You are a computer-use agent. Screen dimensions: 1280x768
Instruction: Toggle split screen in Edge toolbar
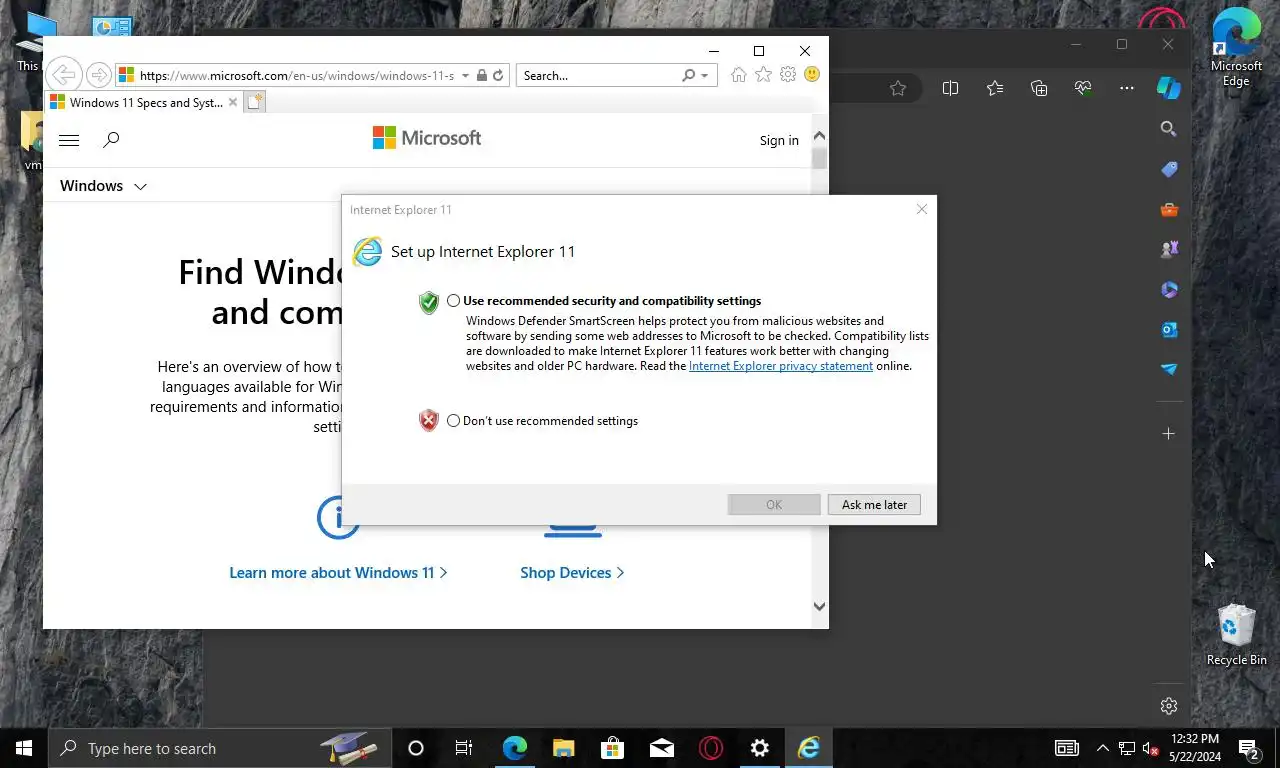pyautogui.click(x=950, y=88)
